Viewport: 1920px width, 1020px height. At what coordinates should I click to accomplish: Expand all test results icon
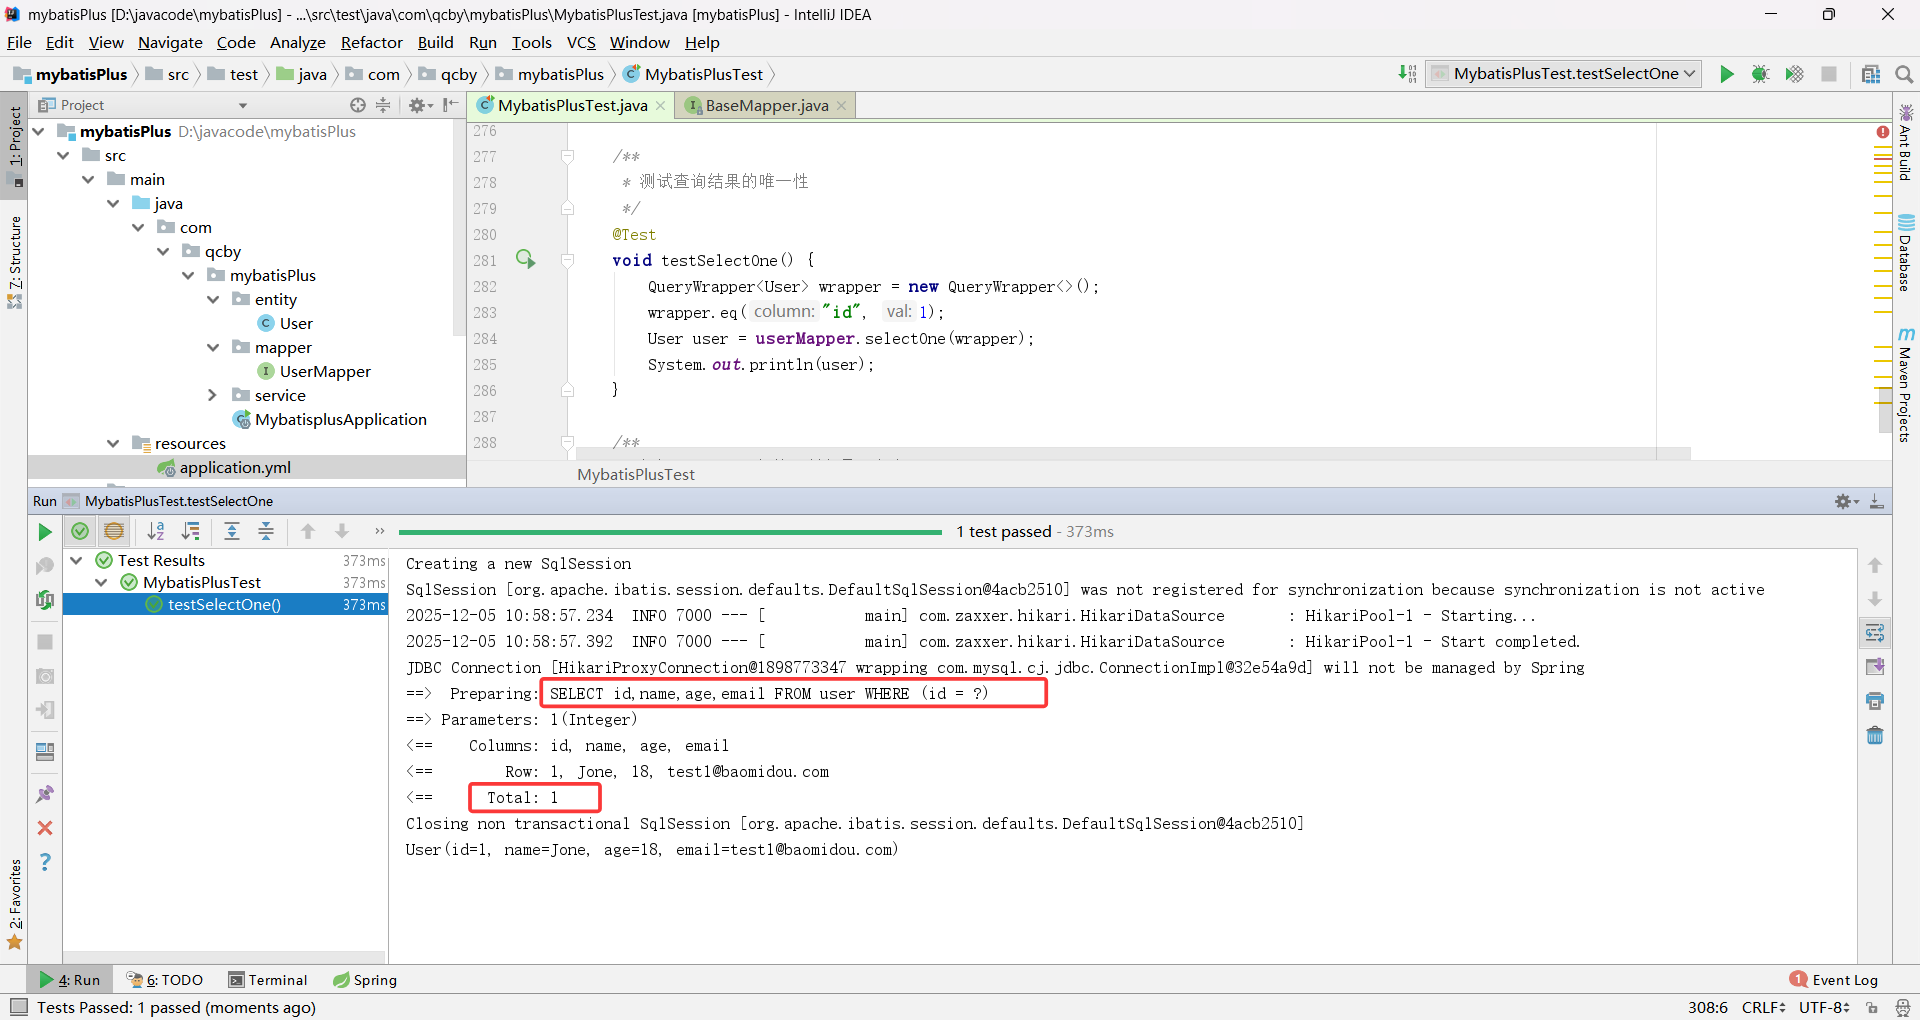click(232, 532)
